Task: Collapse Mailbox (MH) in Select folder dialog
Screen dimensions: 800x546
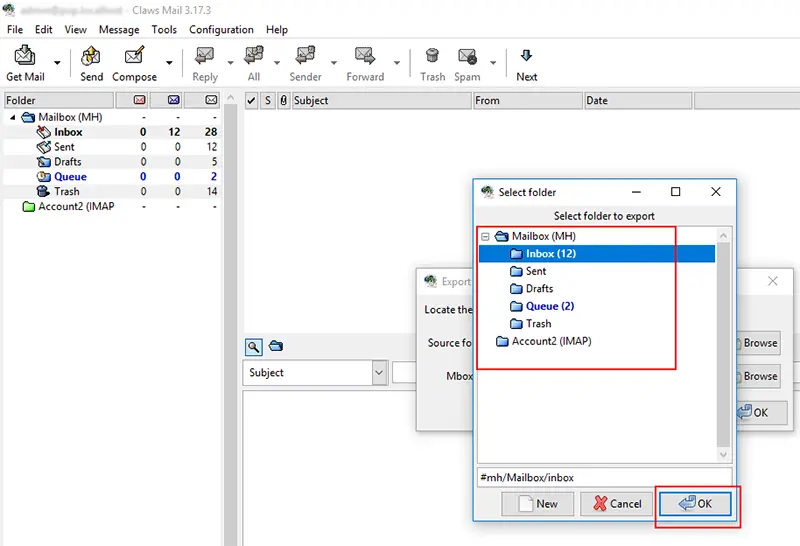Action: [485, 236]
